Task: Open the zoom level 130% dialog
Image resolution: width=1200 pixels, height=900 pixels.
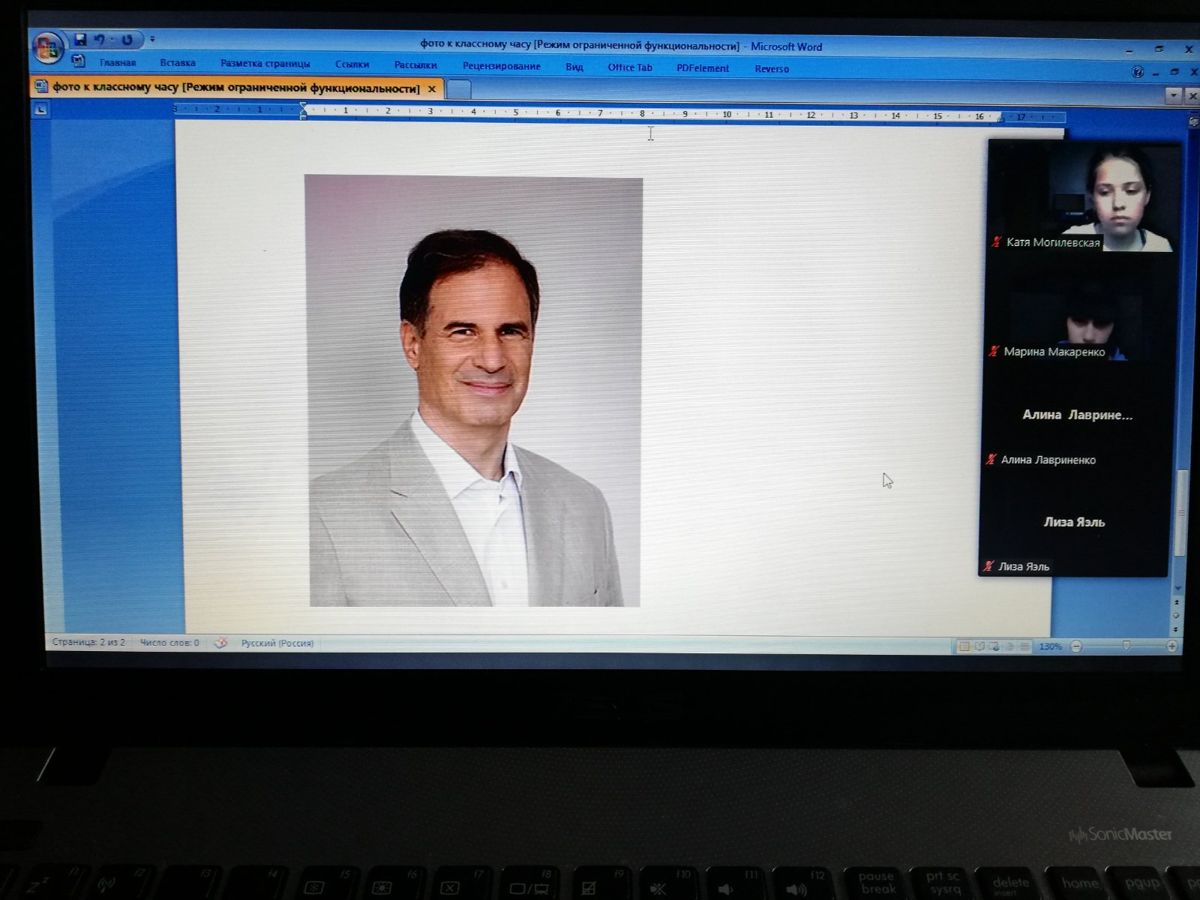Action: pos(1050,647)
